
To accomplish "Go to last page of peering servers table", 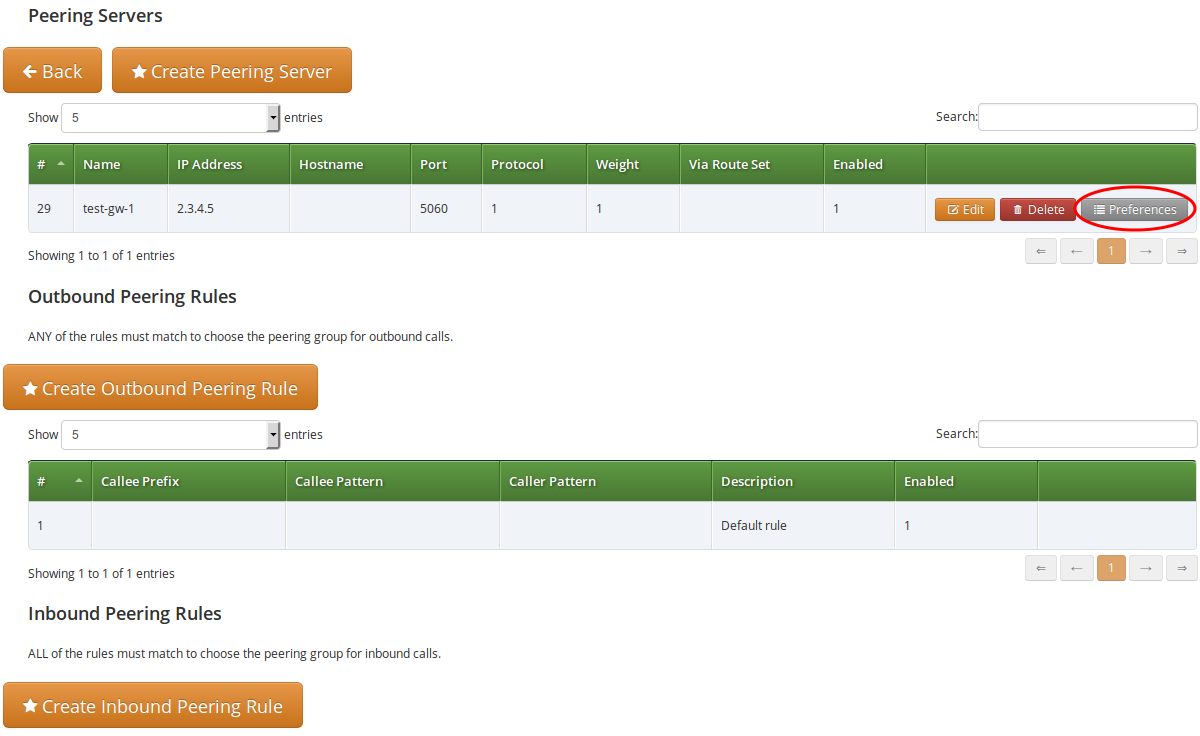I will coord(1181,251).
